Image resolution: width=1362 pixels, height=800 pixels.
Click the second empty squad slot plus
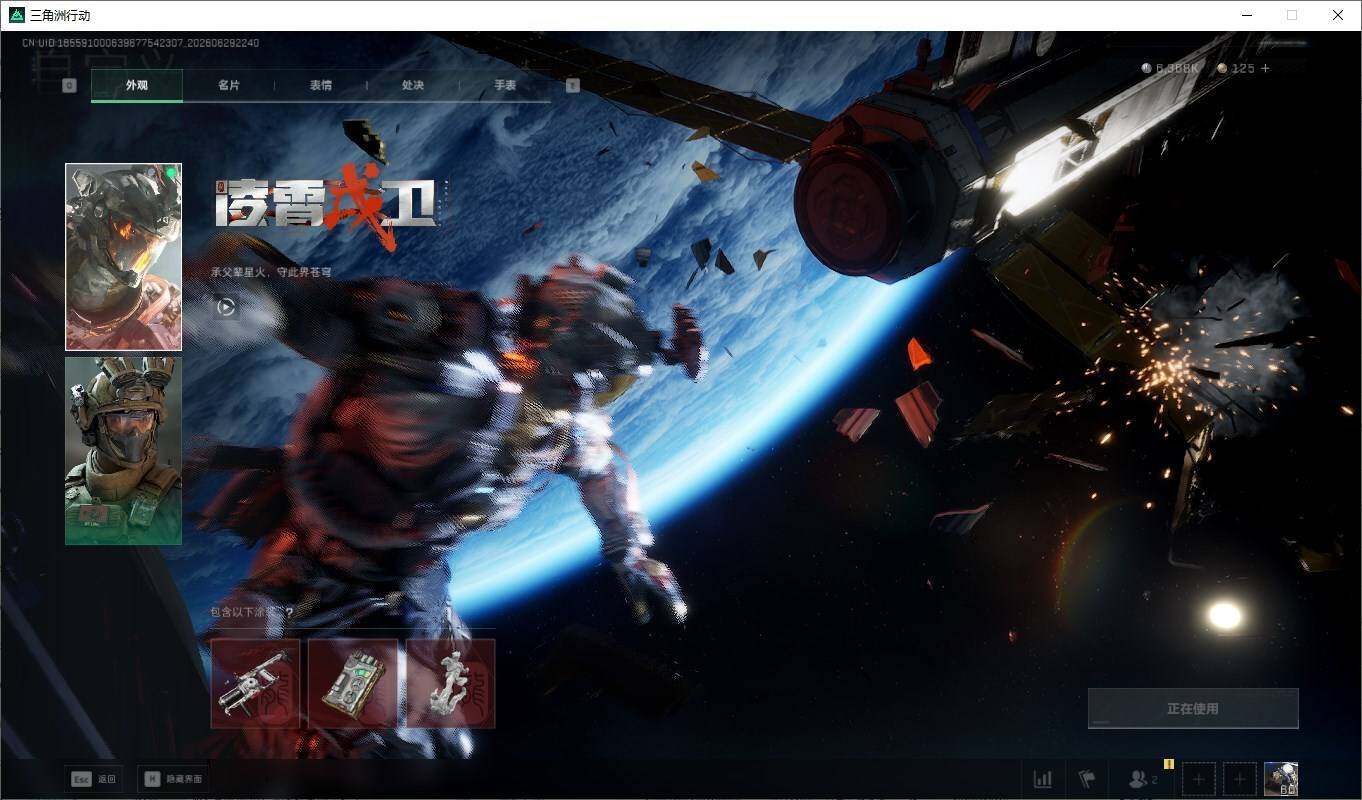click(1240, 779)
